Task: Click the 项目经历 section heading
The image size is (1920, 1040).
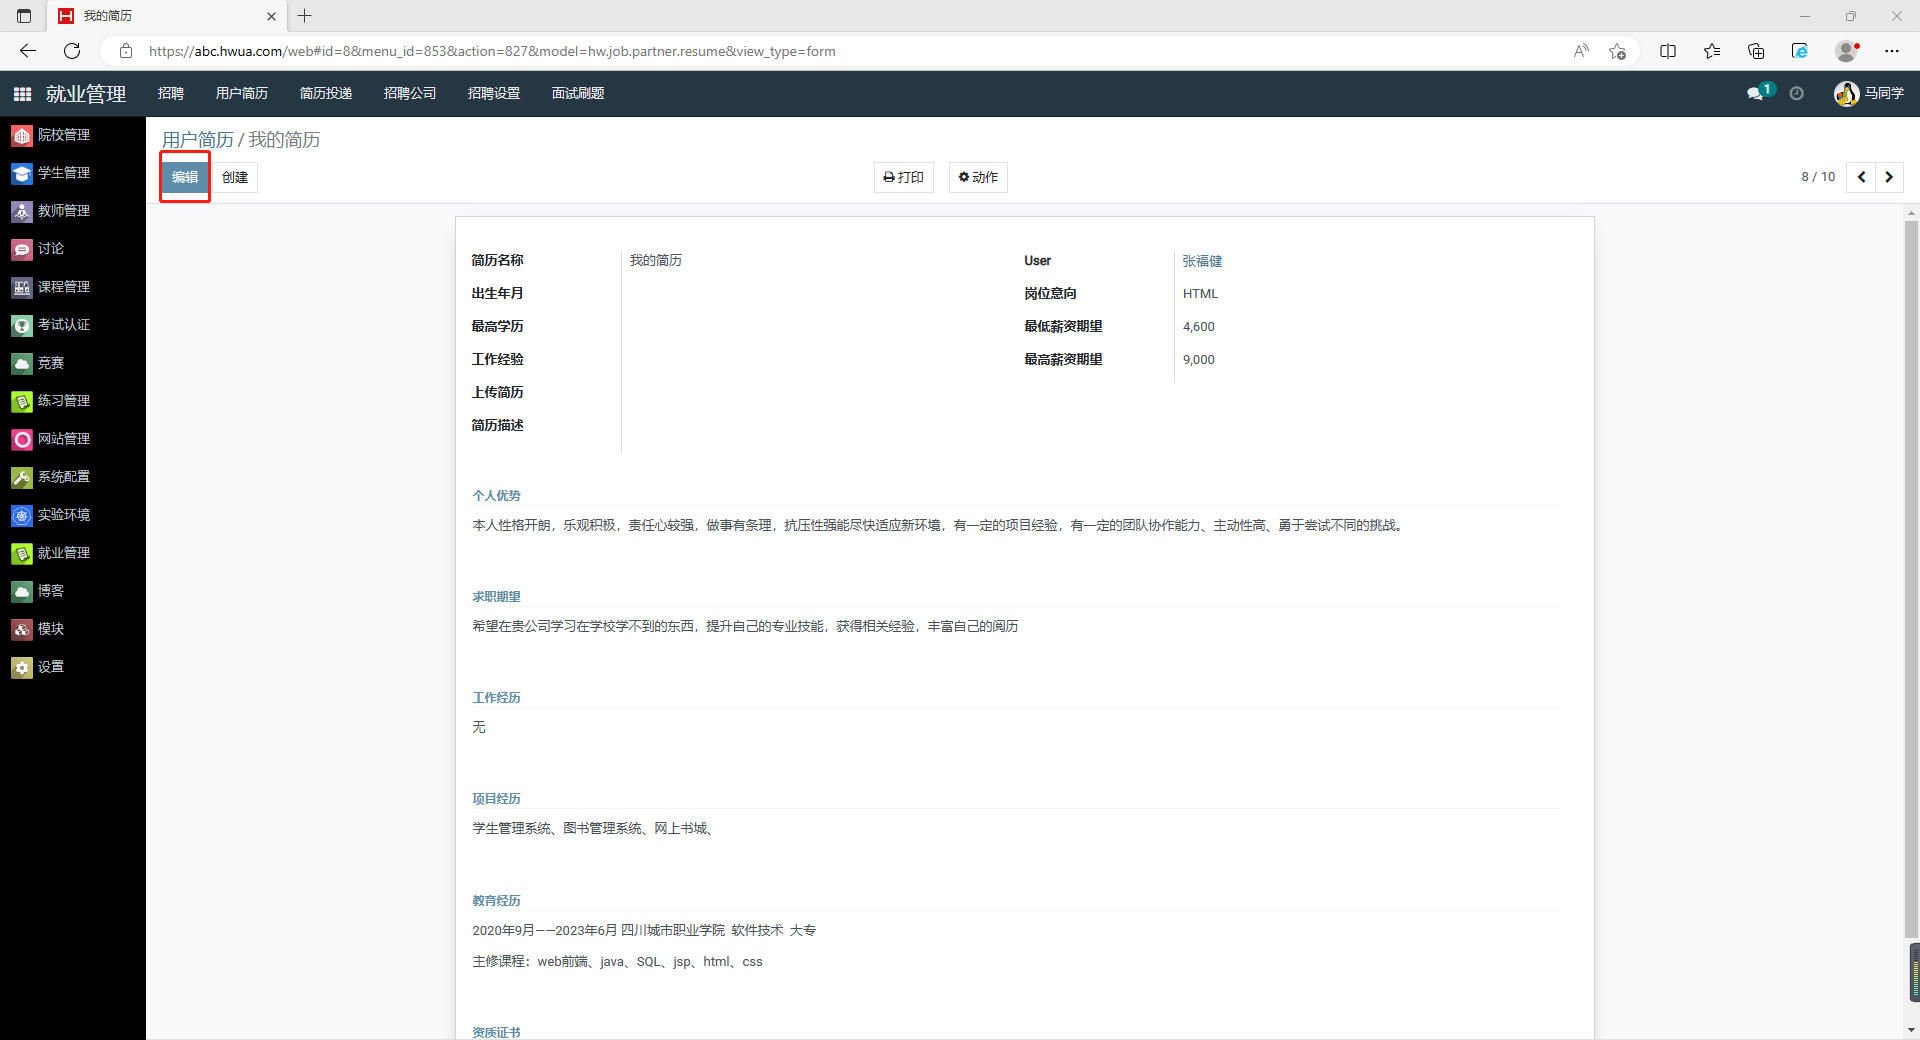Action: (497, 799)
